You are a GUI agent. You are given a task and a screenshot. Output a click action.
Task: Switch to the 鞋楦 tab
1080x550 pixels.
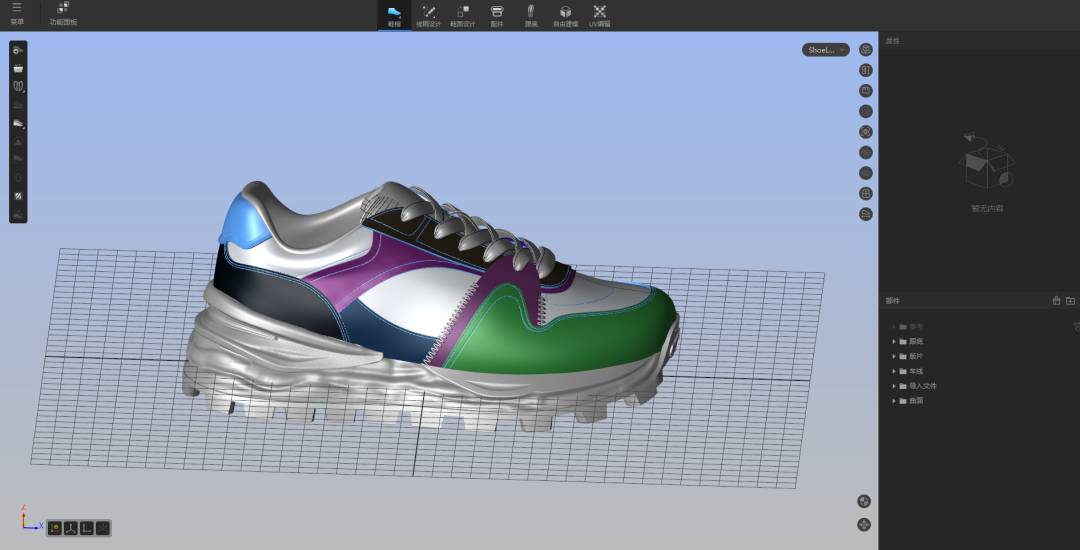[x=394, y=14]
